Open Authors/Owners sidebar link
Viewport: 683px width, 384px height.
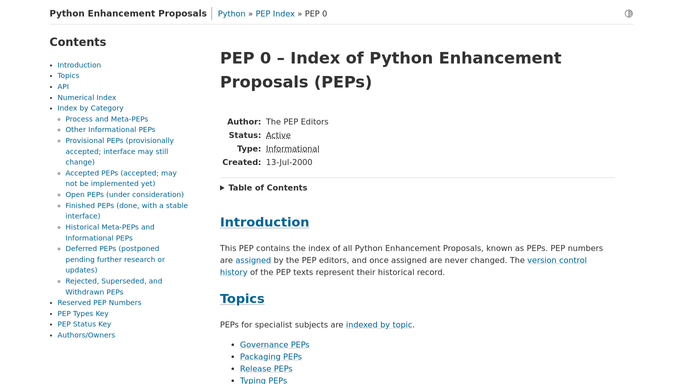coord(86,335)
